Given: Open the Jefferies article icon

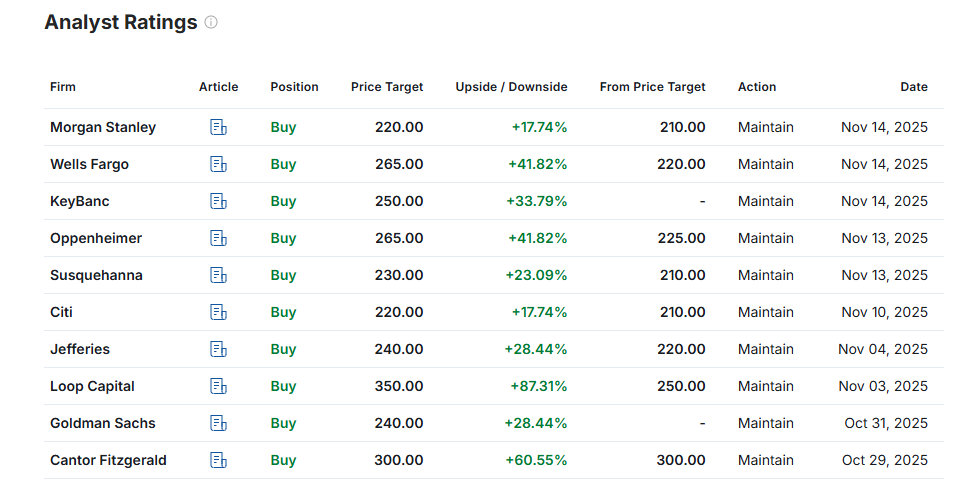Looking at the screenshot, I should click(218, 349).
